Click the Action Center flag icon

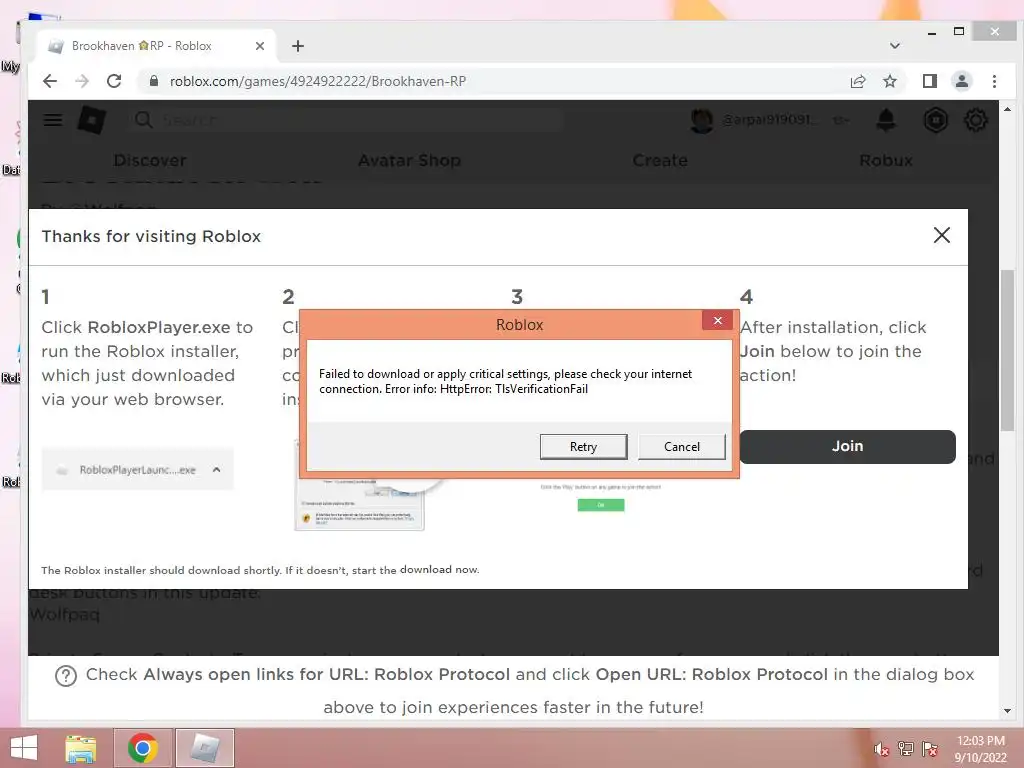click(x=929, y=749)
